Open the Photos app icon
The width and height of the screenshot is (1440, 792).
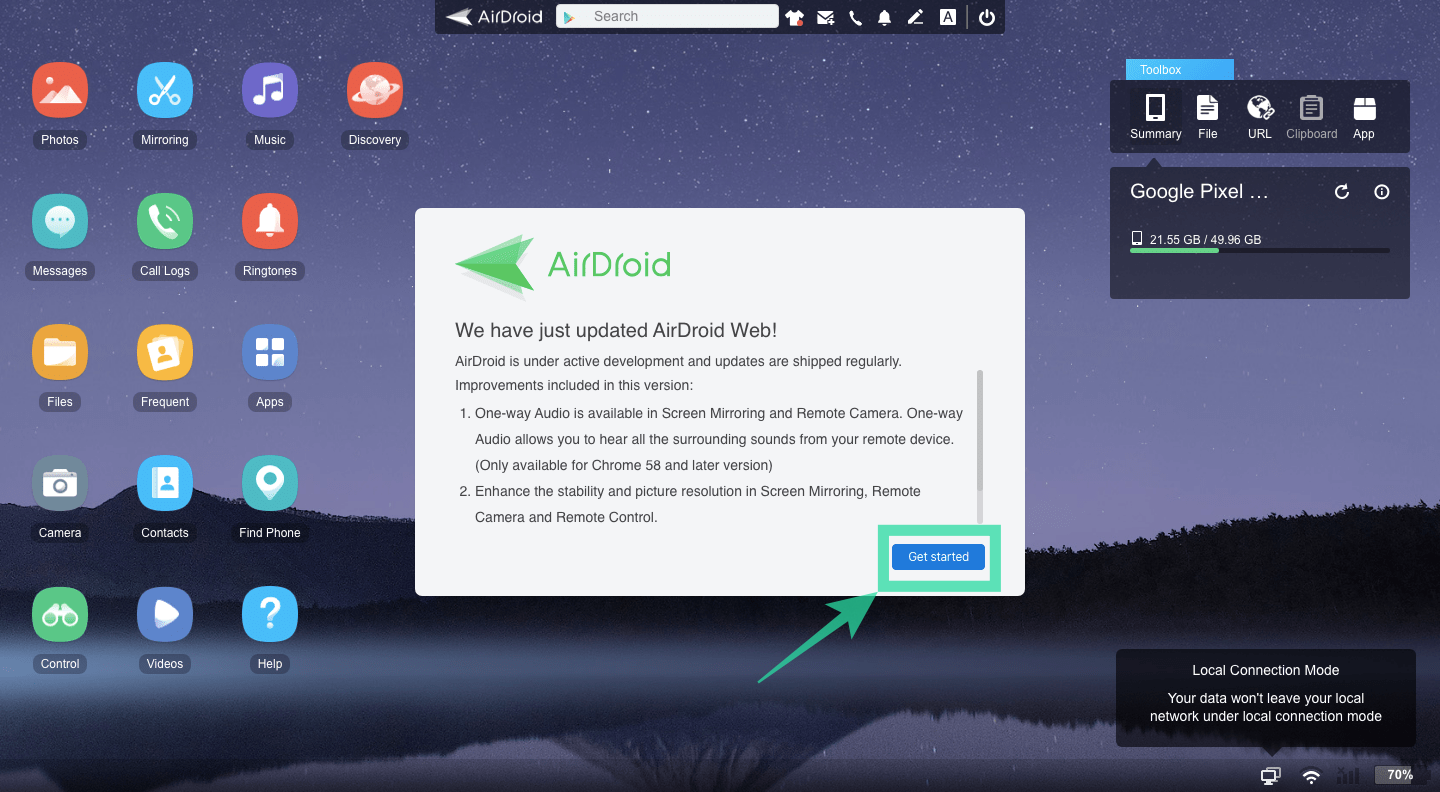[x=60, y=90]
